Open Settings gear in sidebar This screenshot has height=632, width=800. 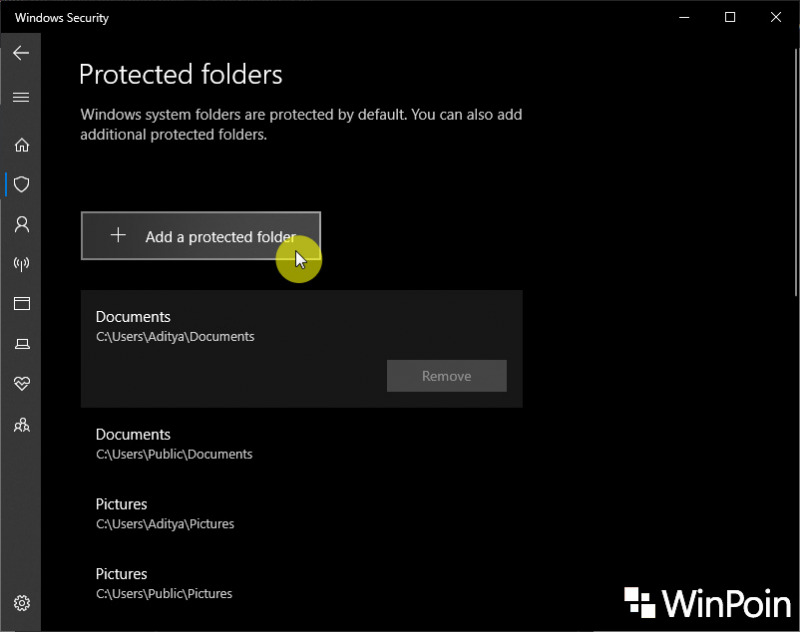pos(21,603)
